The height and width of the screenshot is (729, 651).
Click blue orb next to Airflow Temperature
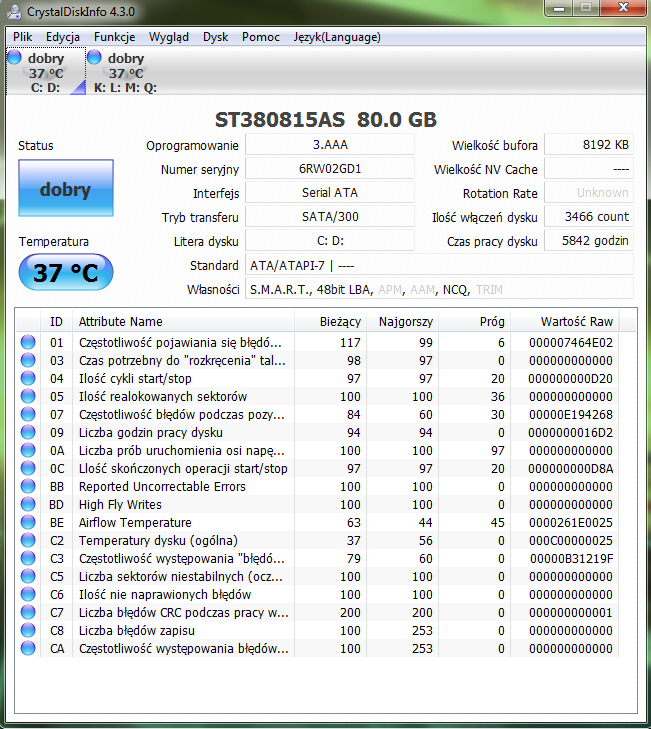(28, 522)
